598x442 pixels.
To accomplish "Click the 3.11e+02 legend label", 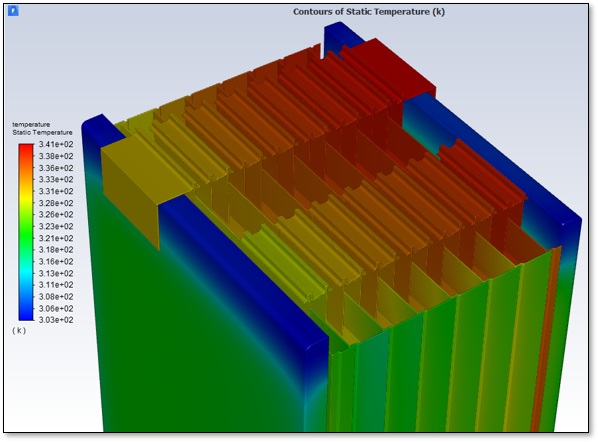I will coord(56,285).
